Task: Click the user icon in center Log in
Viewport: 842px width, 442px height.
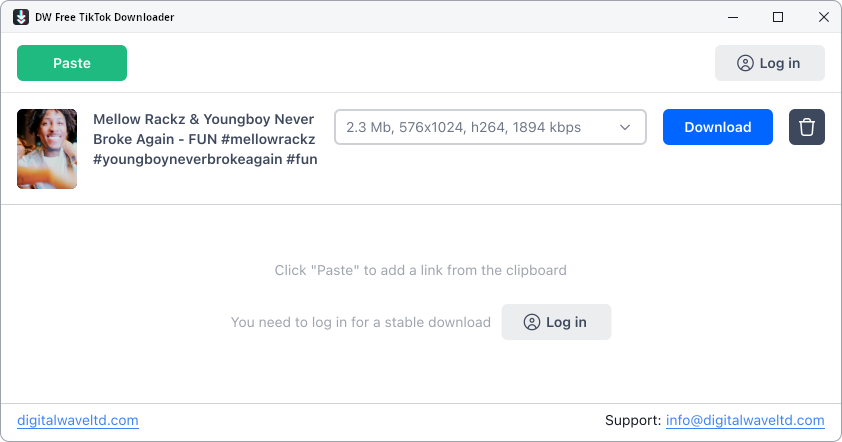Action: [532, 322]
